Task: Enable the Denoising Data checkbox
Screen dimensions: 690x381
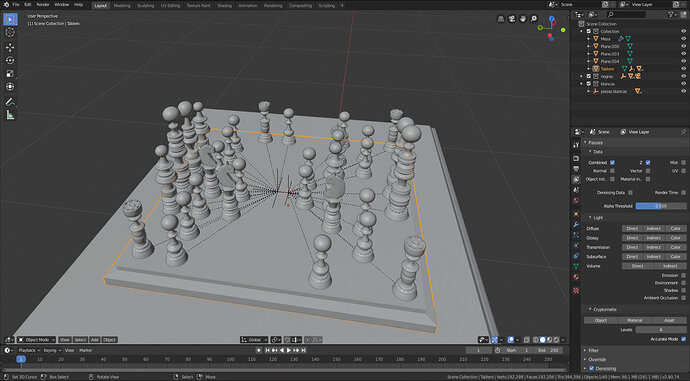Action: pos(630,193)
